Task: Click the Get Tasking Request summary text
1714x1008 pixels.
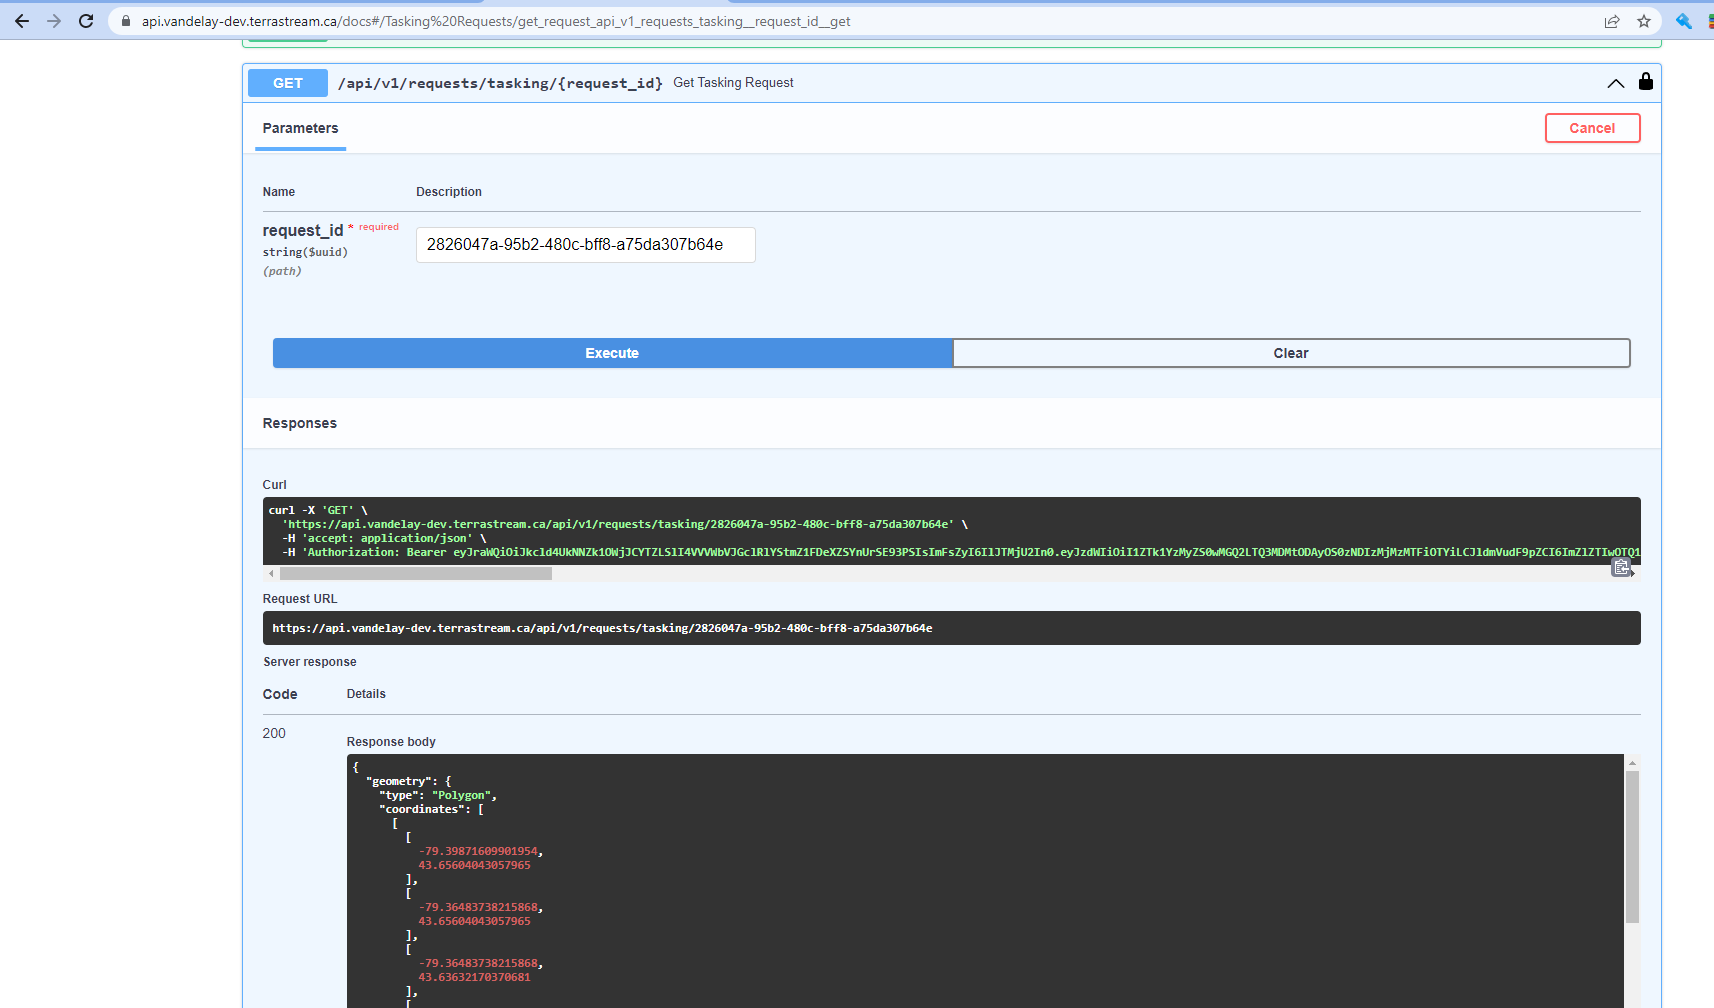Action: tap(733, 83)
